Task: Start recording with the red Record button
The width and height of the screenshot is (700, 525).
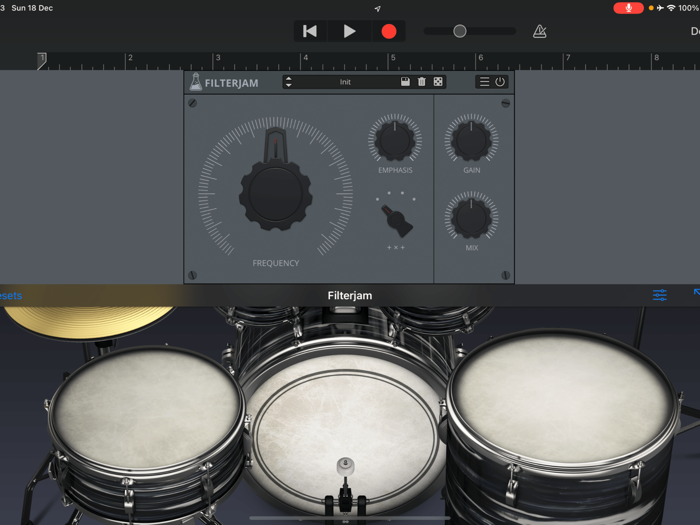Action: coord(389,31)
